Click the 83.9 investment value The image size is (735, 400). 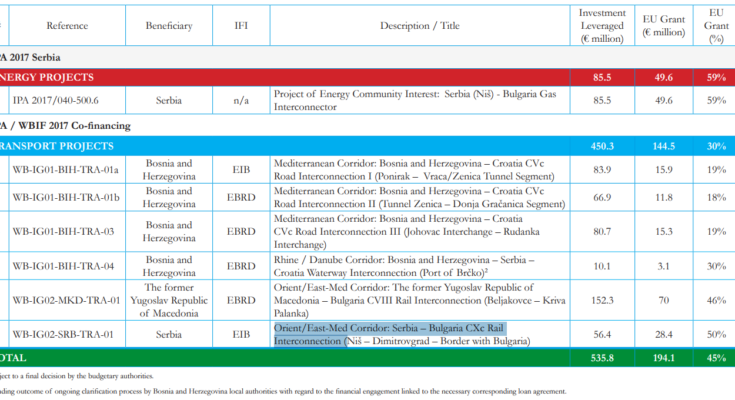click(602, 170)
